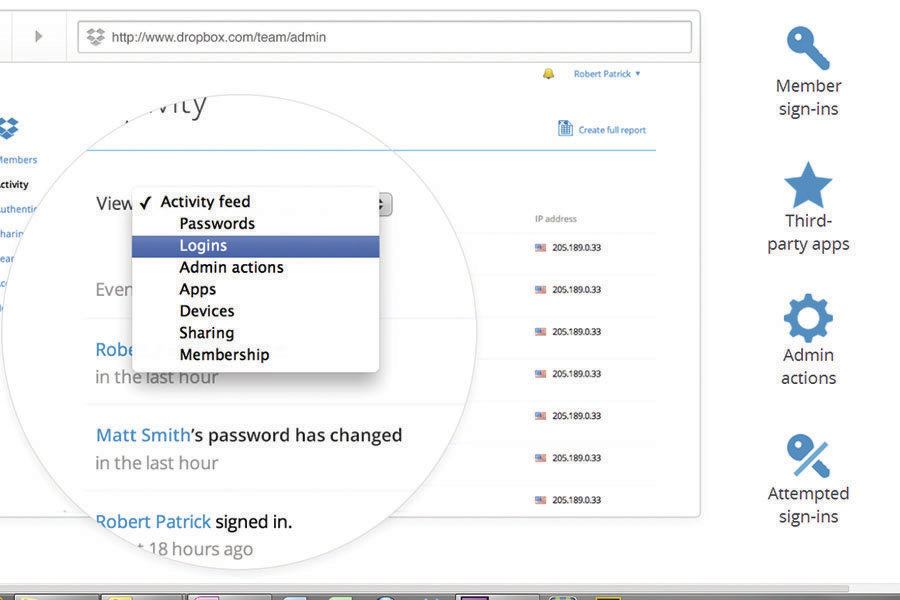The height and width of the screenshot is (600, 900).
Task: Click the Dropbox logo in sidebar
Action: tap(8, 128)
